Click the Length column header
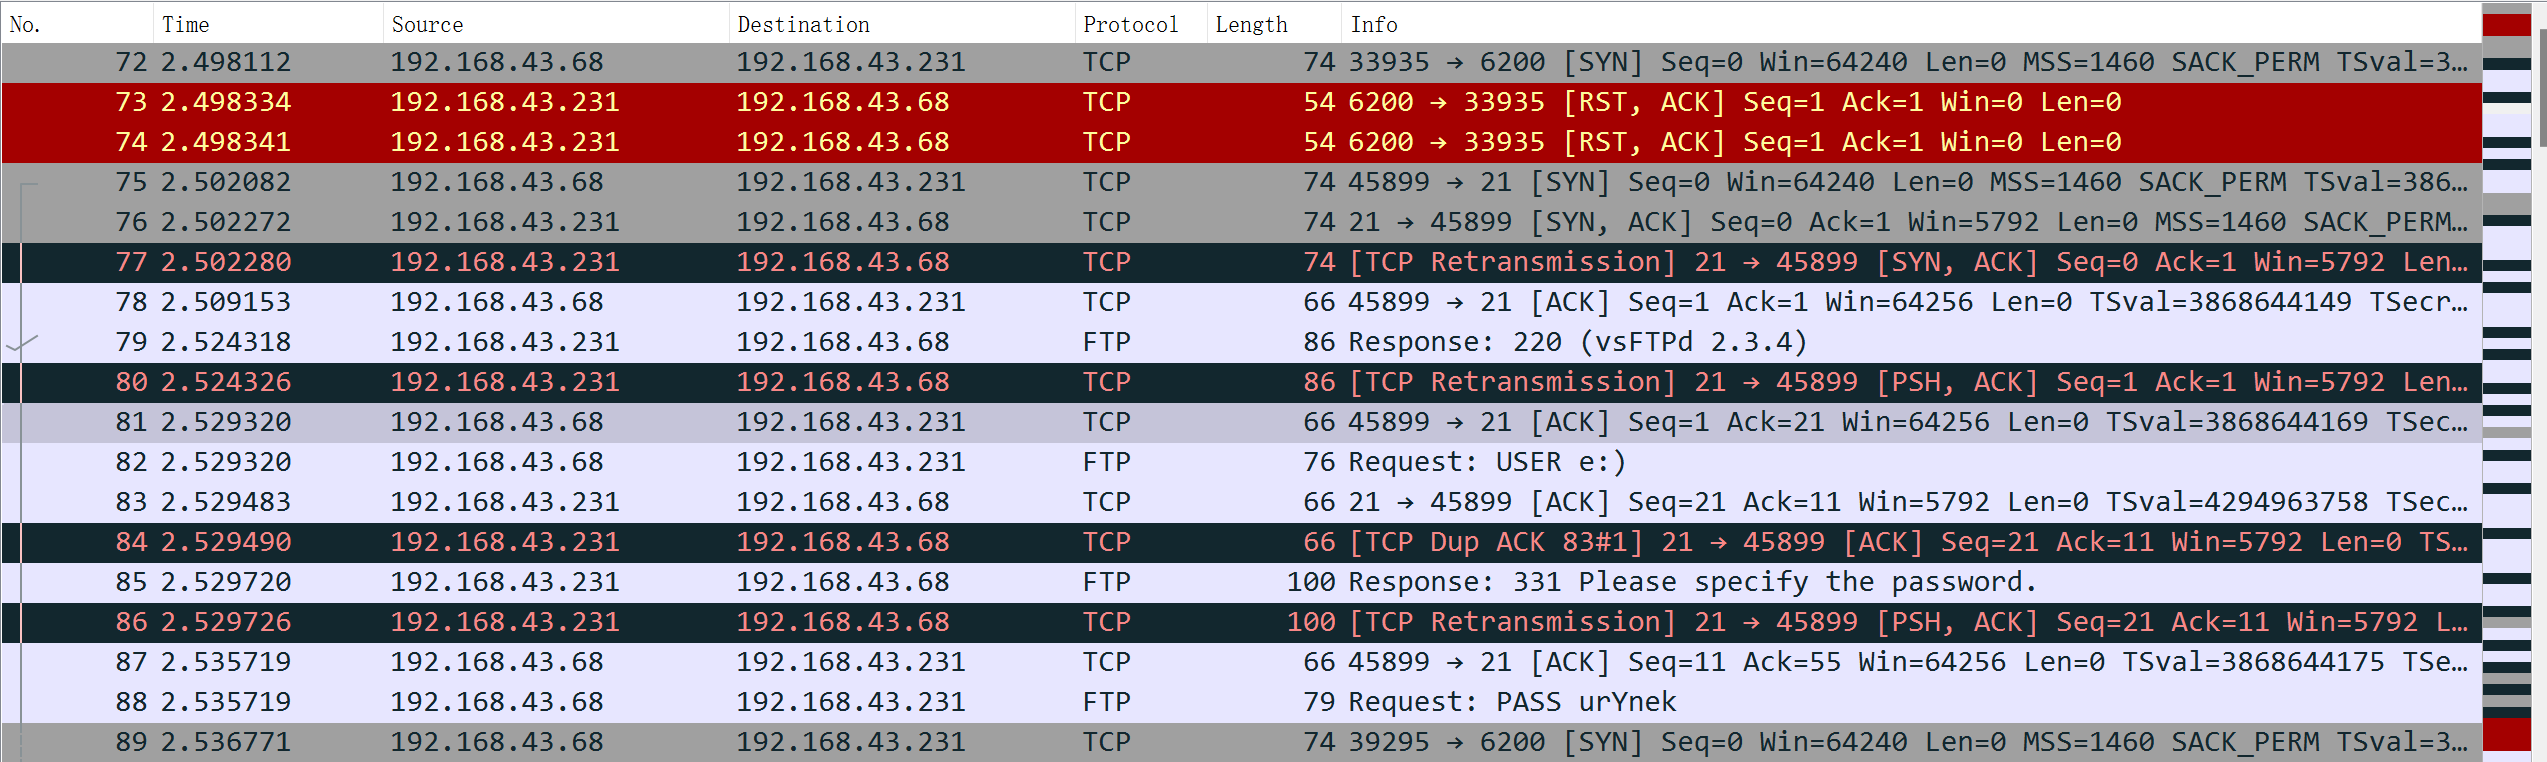The image size is (2547, 762). click(1274, 24)
